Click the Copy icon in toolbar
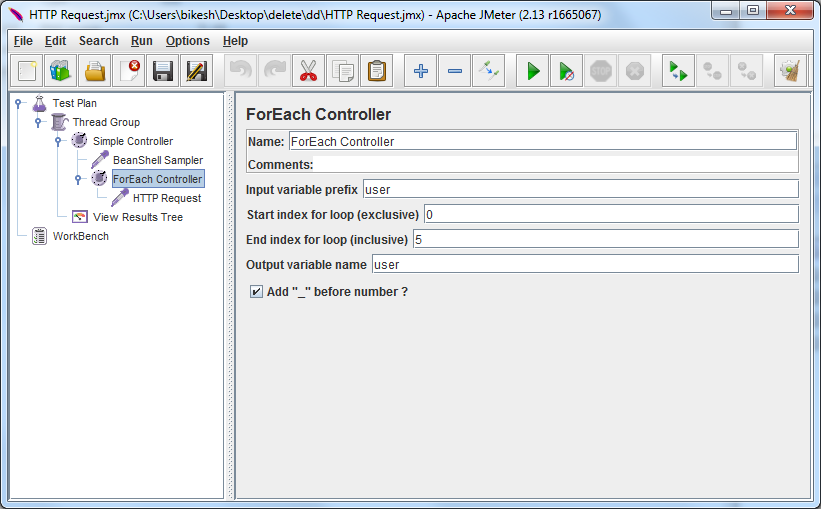 click(x=343, y=71)
